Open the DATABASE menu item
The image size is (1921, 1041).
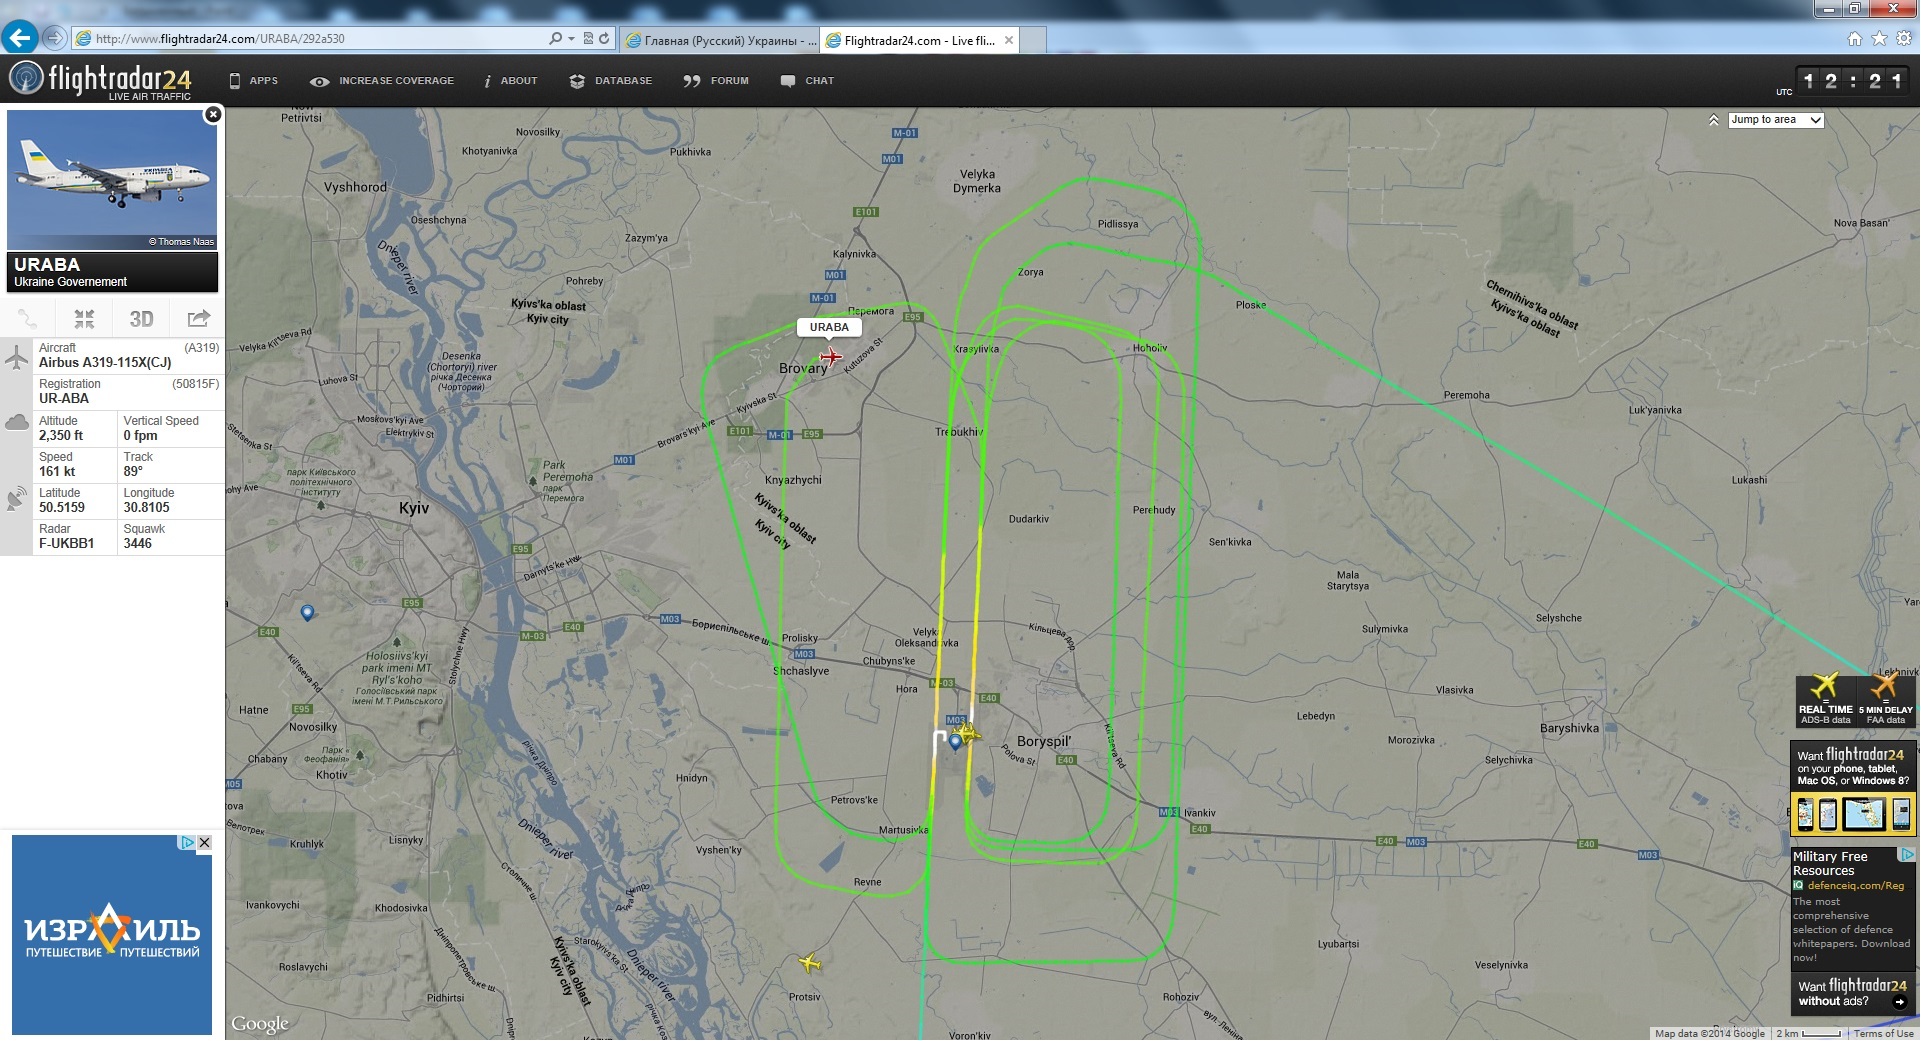click(610, 81)
